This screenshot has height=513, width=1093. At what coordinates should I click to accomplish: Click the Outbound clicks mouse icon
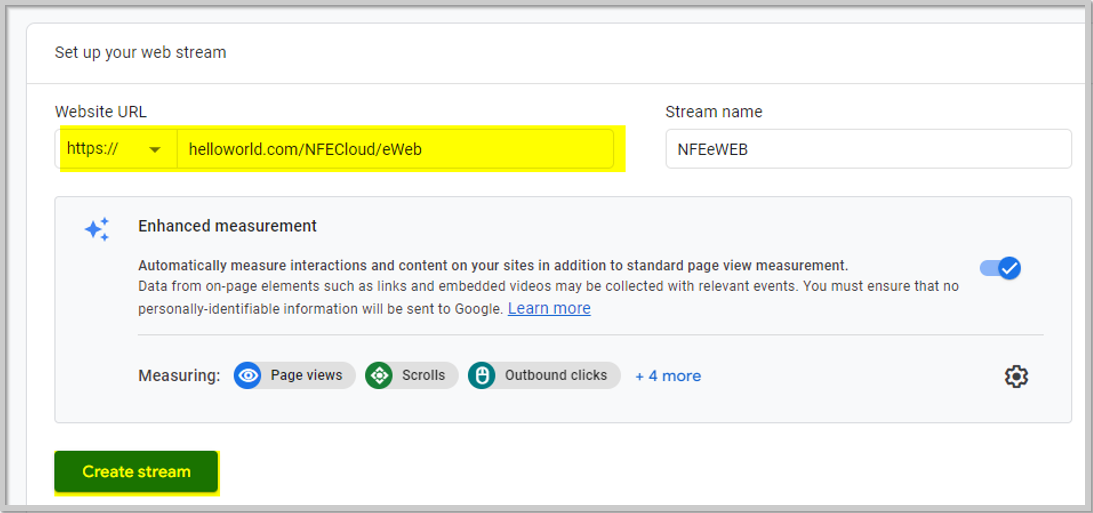482,376
